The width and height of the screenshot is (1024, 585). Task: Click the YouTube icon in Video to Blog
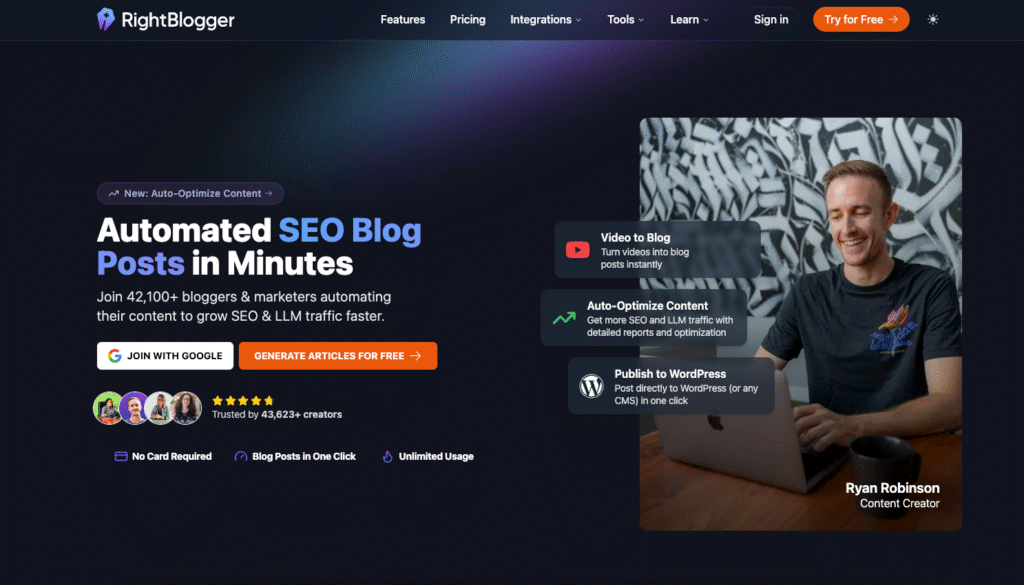(577, 250)
